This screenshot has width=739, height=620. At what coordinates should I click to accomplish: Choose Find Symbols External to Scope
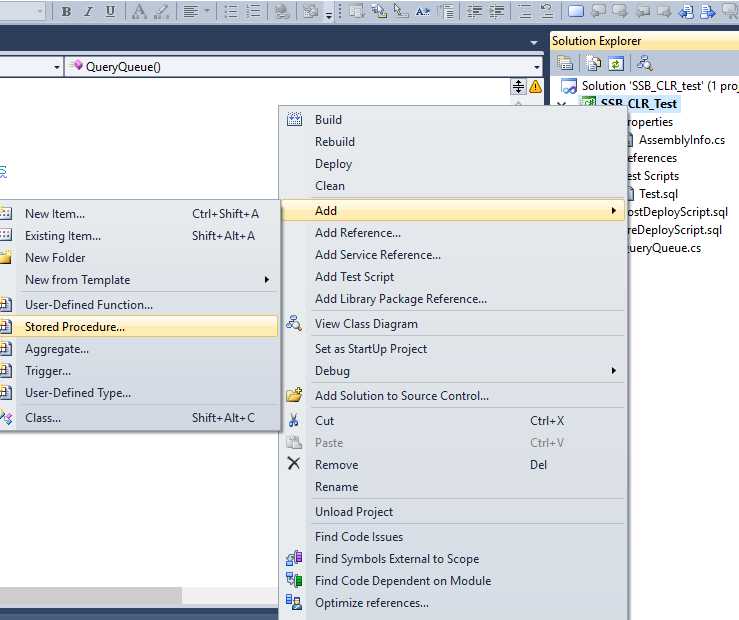point(453,559)
